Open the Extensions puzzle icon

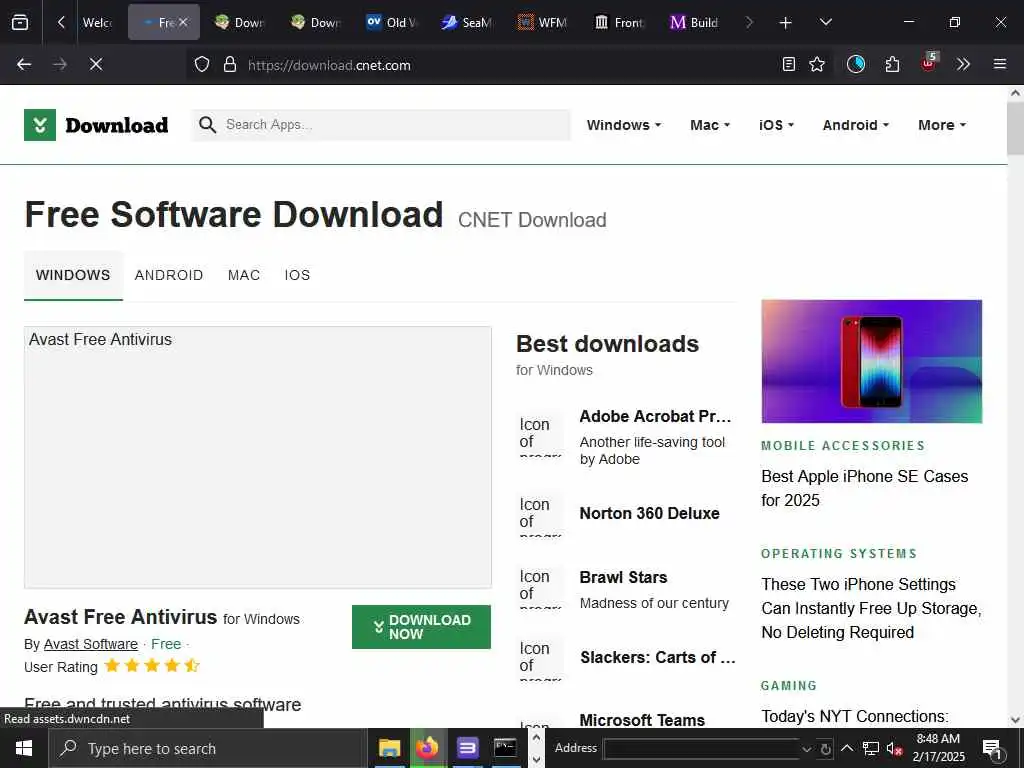(x=892, y=65)
